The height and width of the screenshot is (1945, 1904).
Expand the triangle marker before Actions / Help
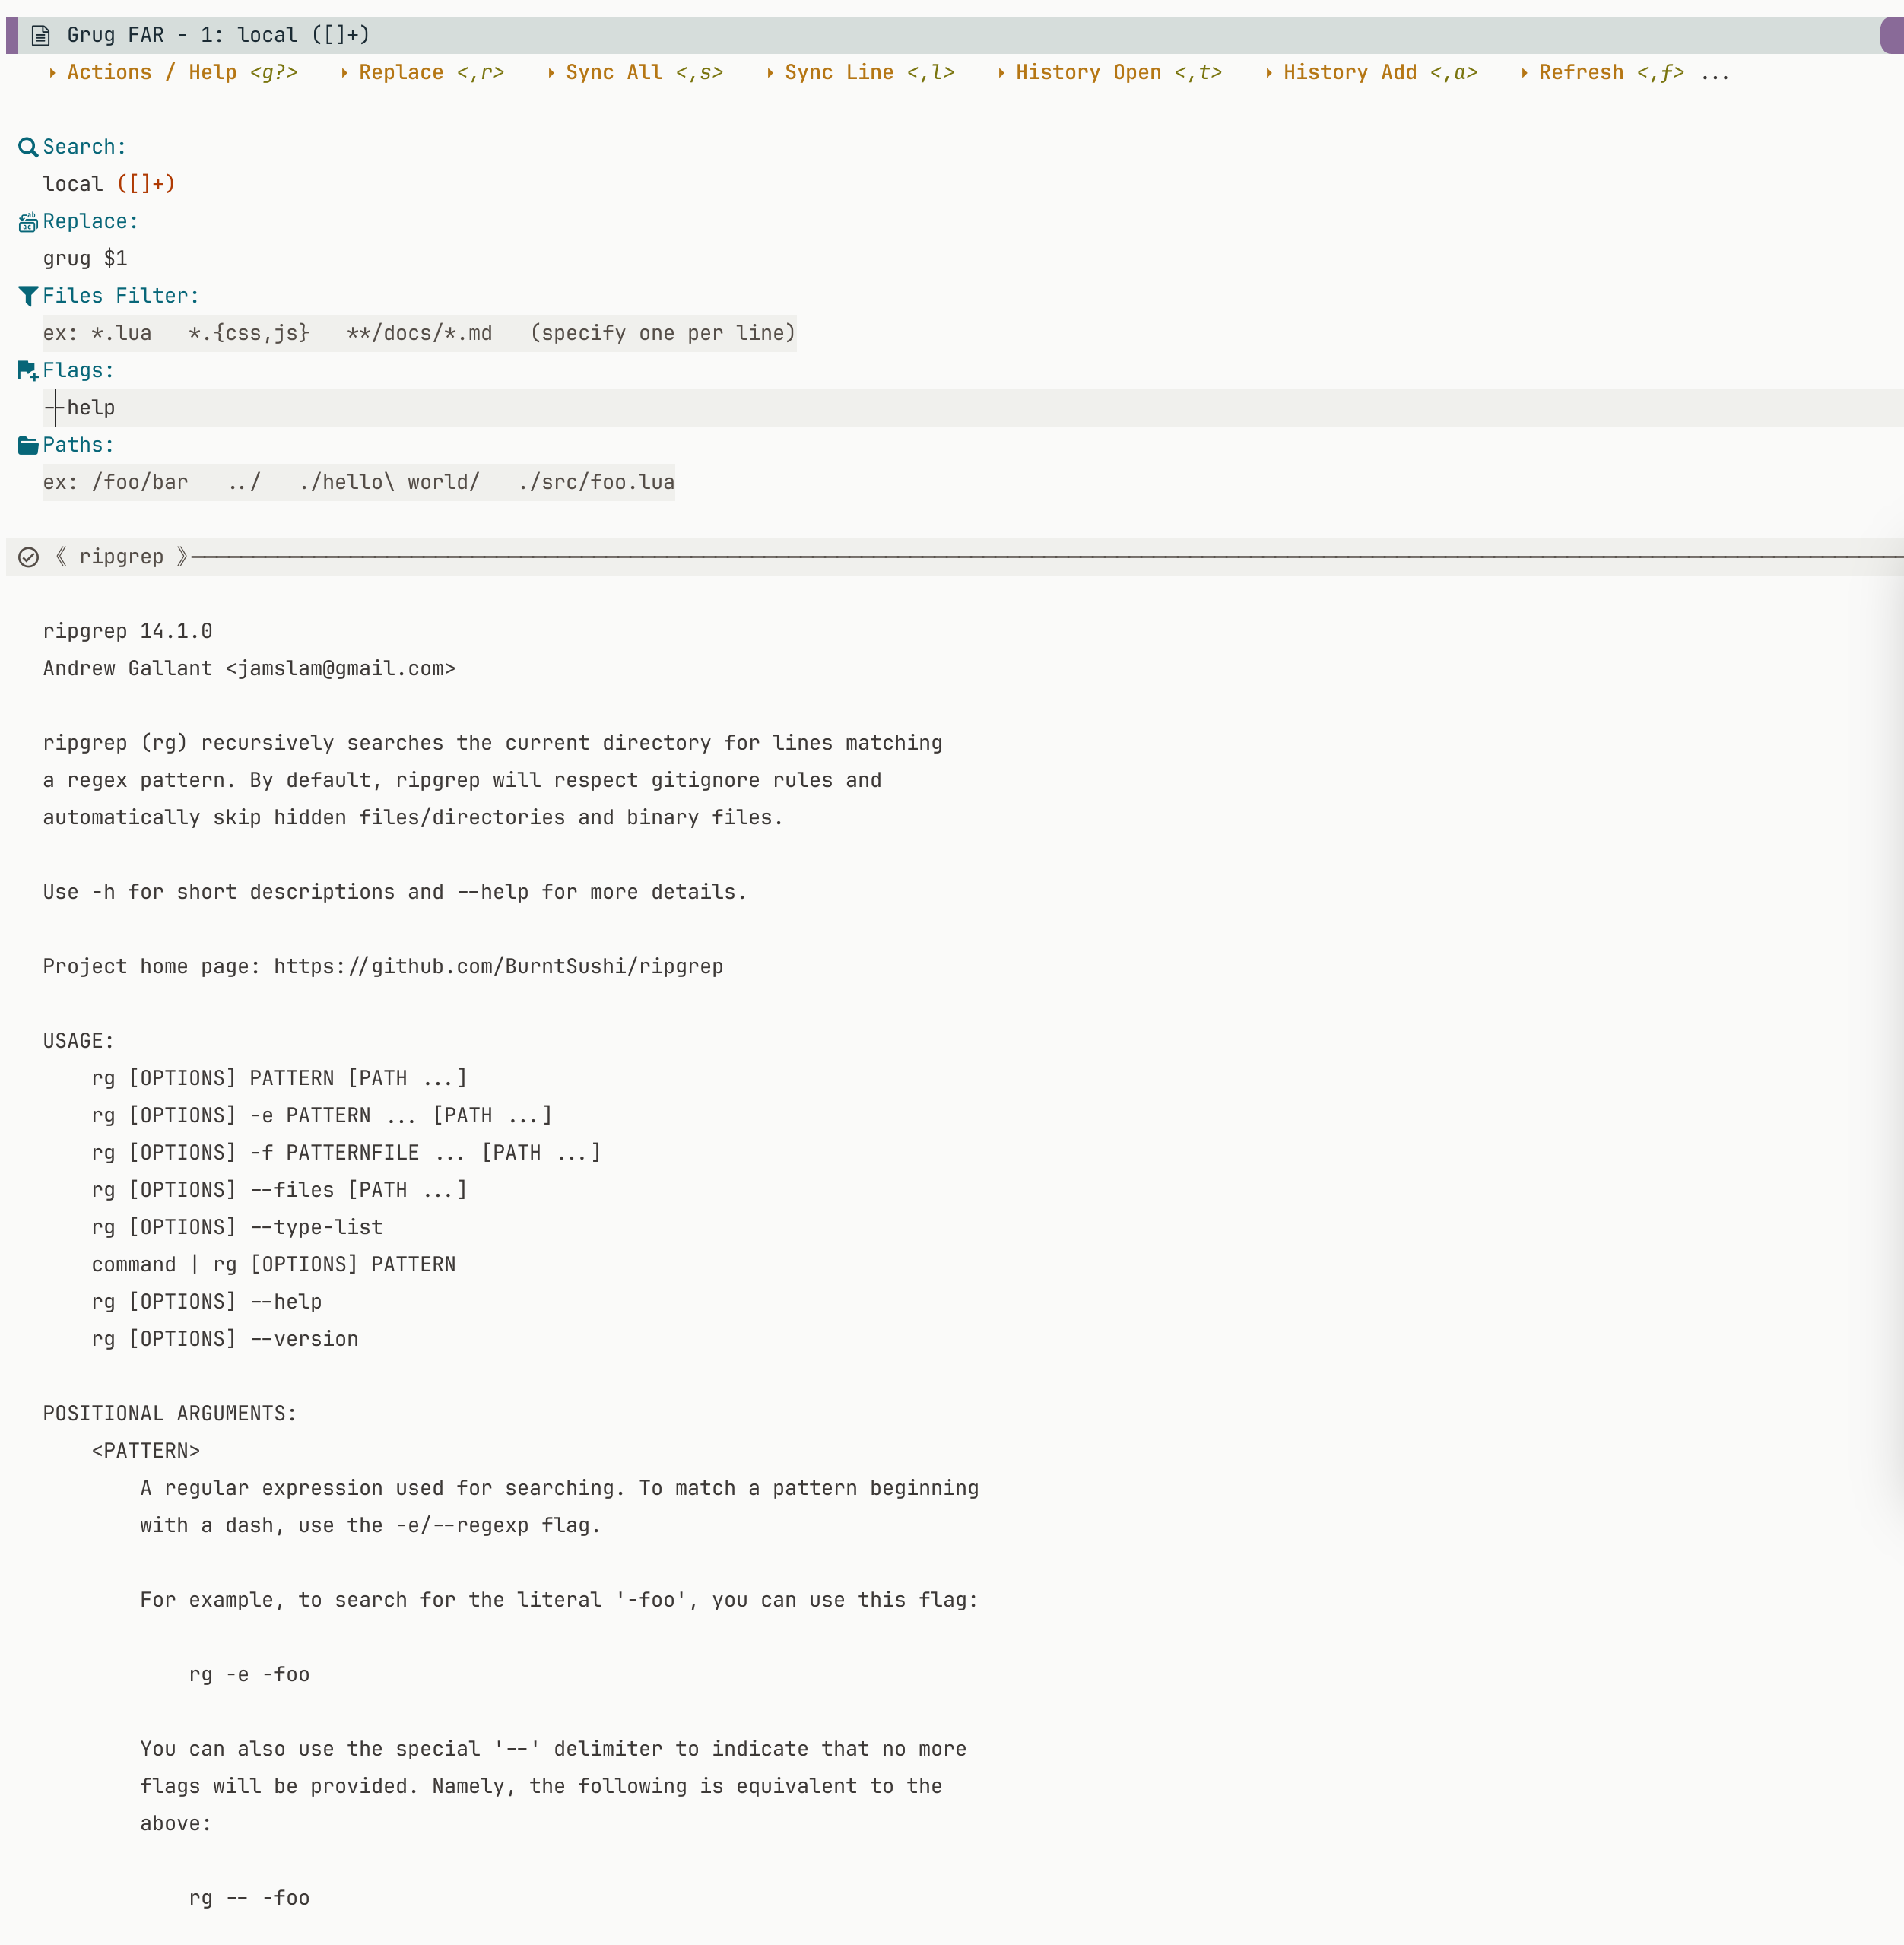coord(53,72)
